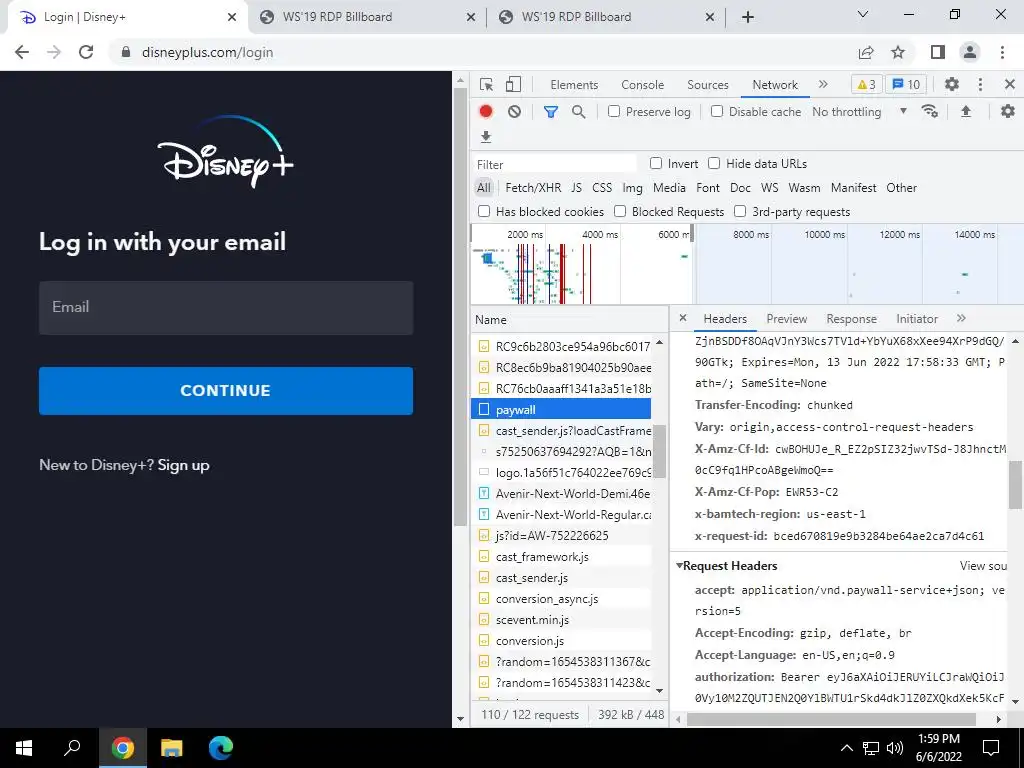Click the Sign up link
This screenshot has width=1024, height=768.
coord(184,465)
